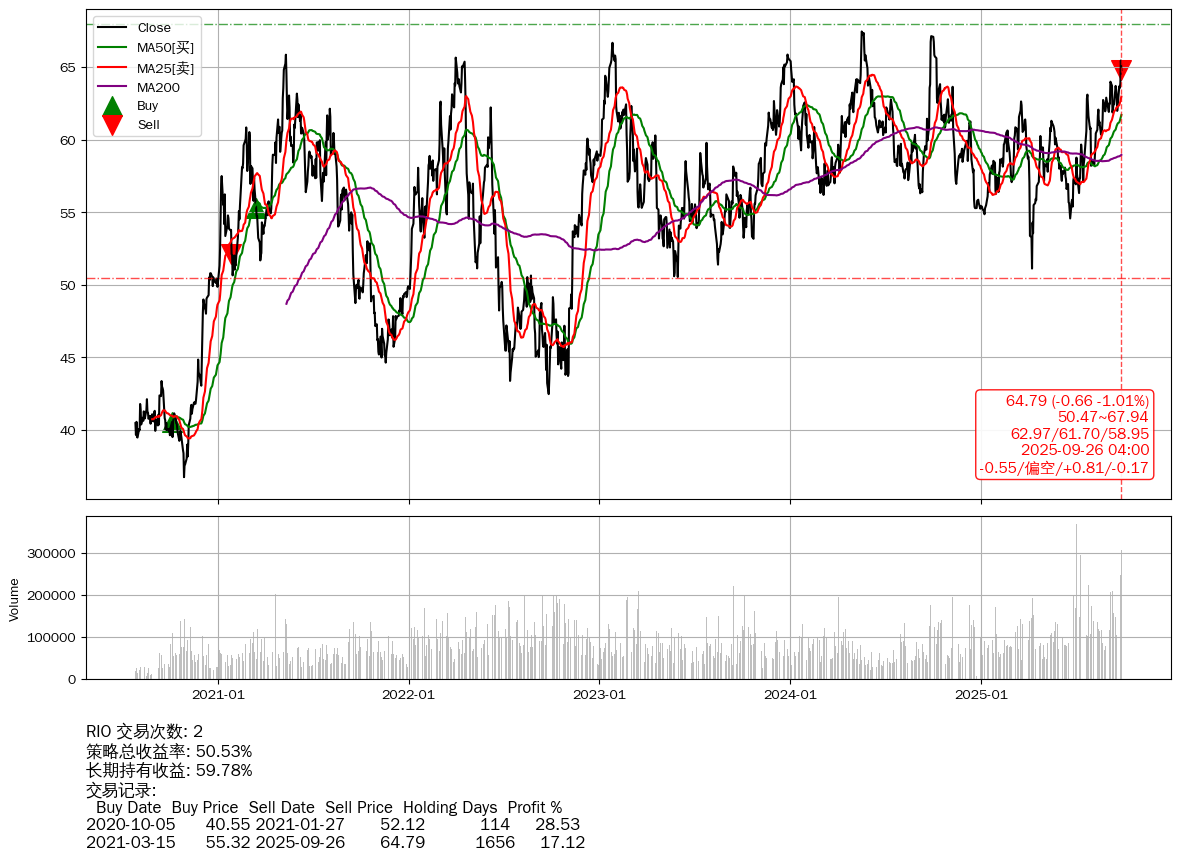Click the Holding Days column header
1180x860 pixels.
[x=450, y=807]
